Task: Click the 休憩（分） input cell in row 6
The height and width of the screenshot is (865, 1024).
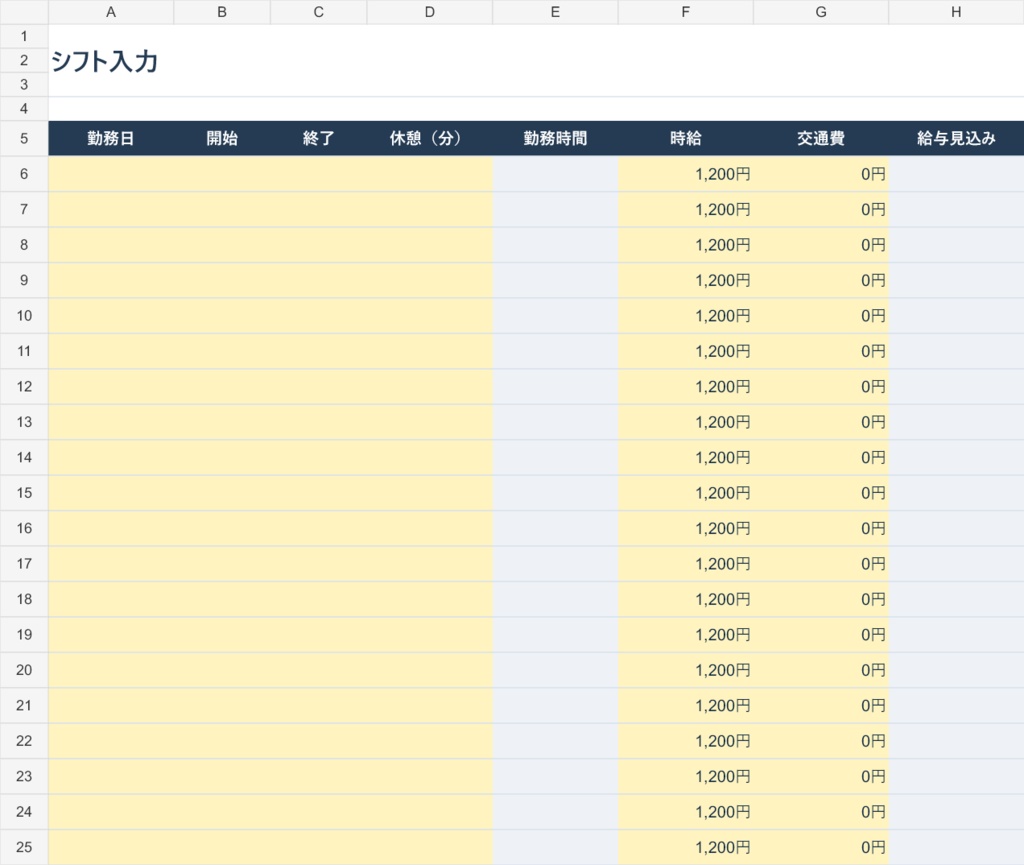Action: [430, 174]
